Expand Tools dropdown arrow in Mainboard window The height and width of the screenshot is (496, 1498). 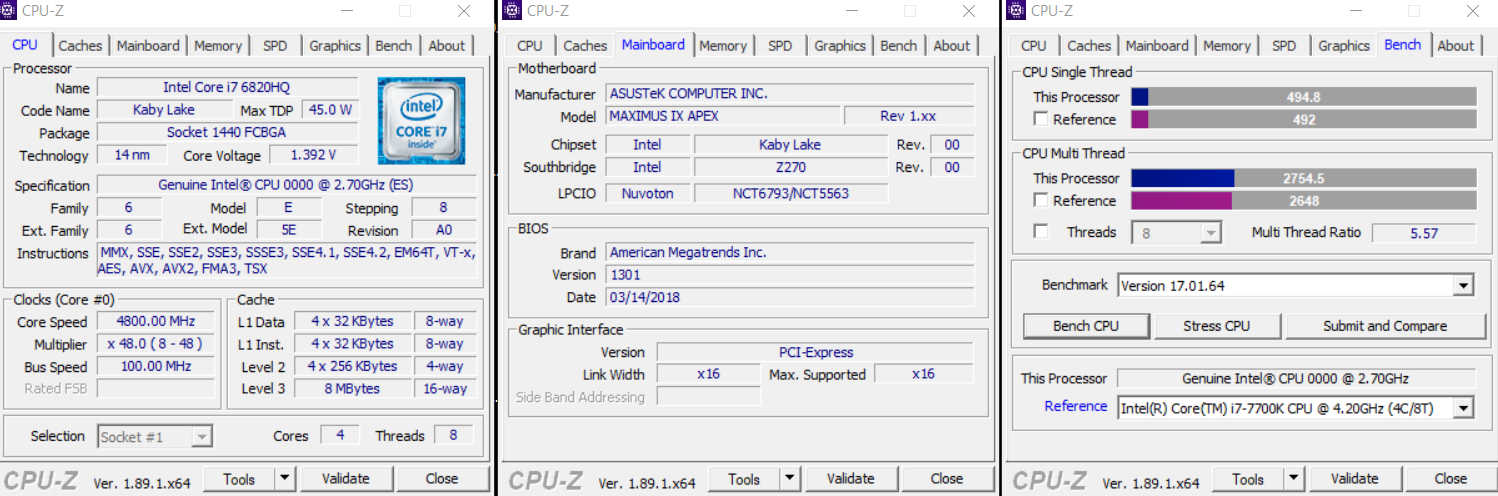coord(790,479)
